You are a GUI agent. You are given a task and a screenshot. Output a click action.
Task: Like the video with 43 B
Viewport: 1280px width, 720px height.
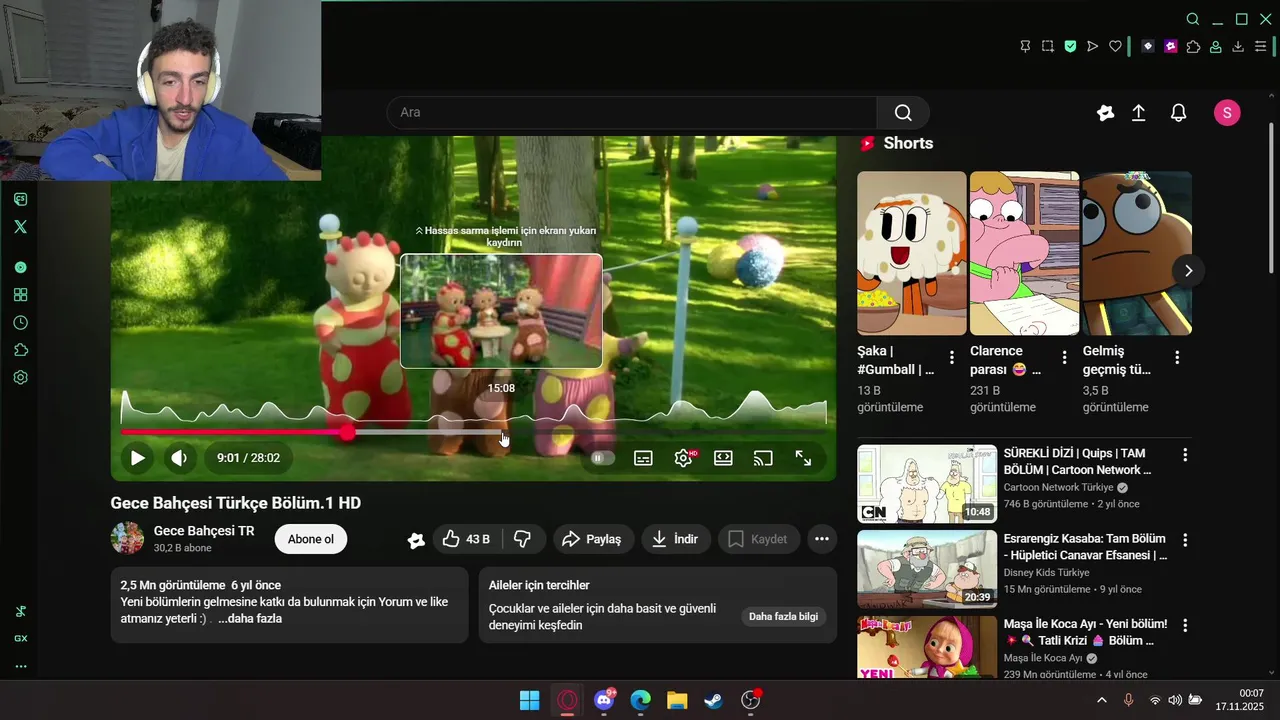pyautogui.click(x=466, y=539)
